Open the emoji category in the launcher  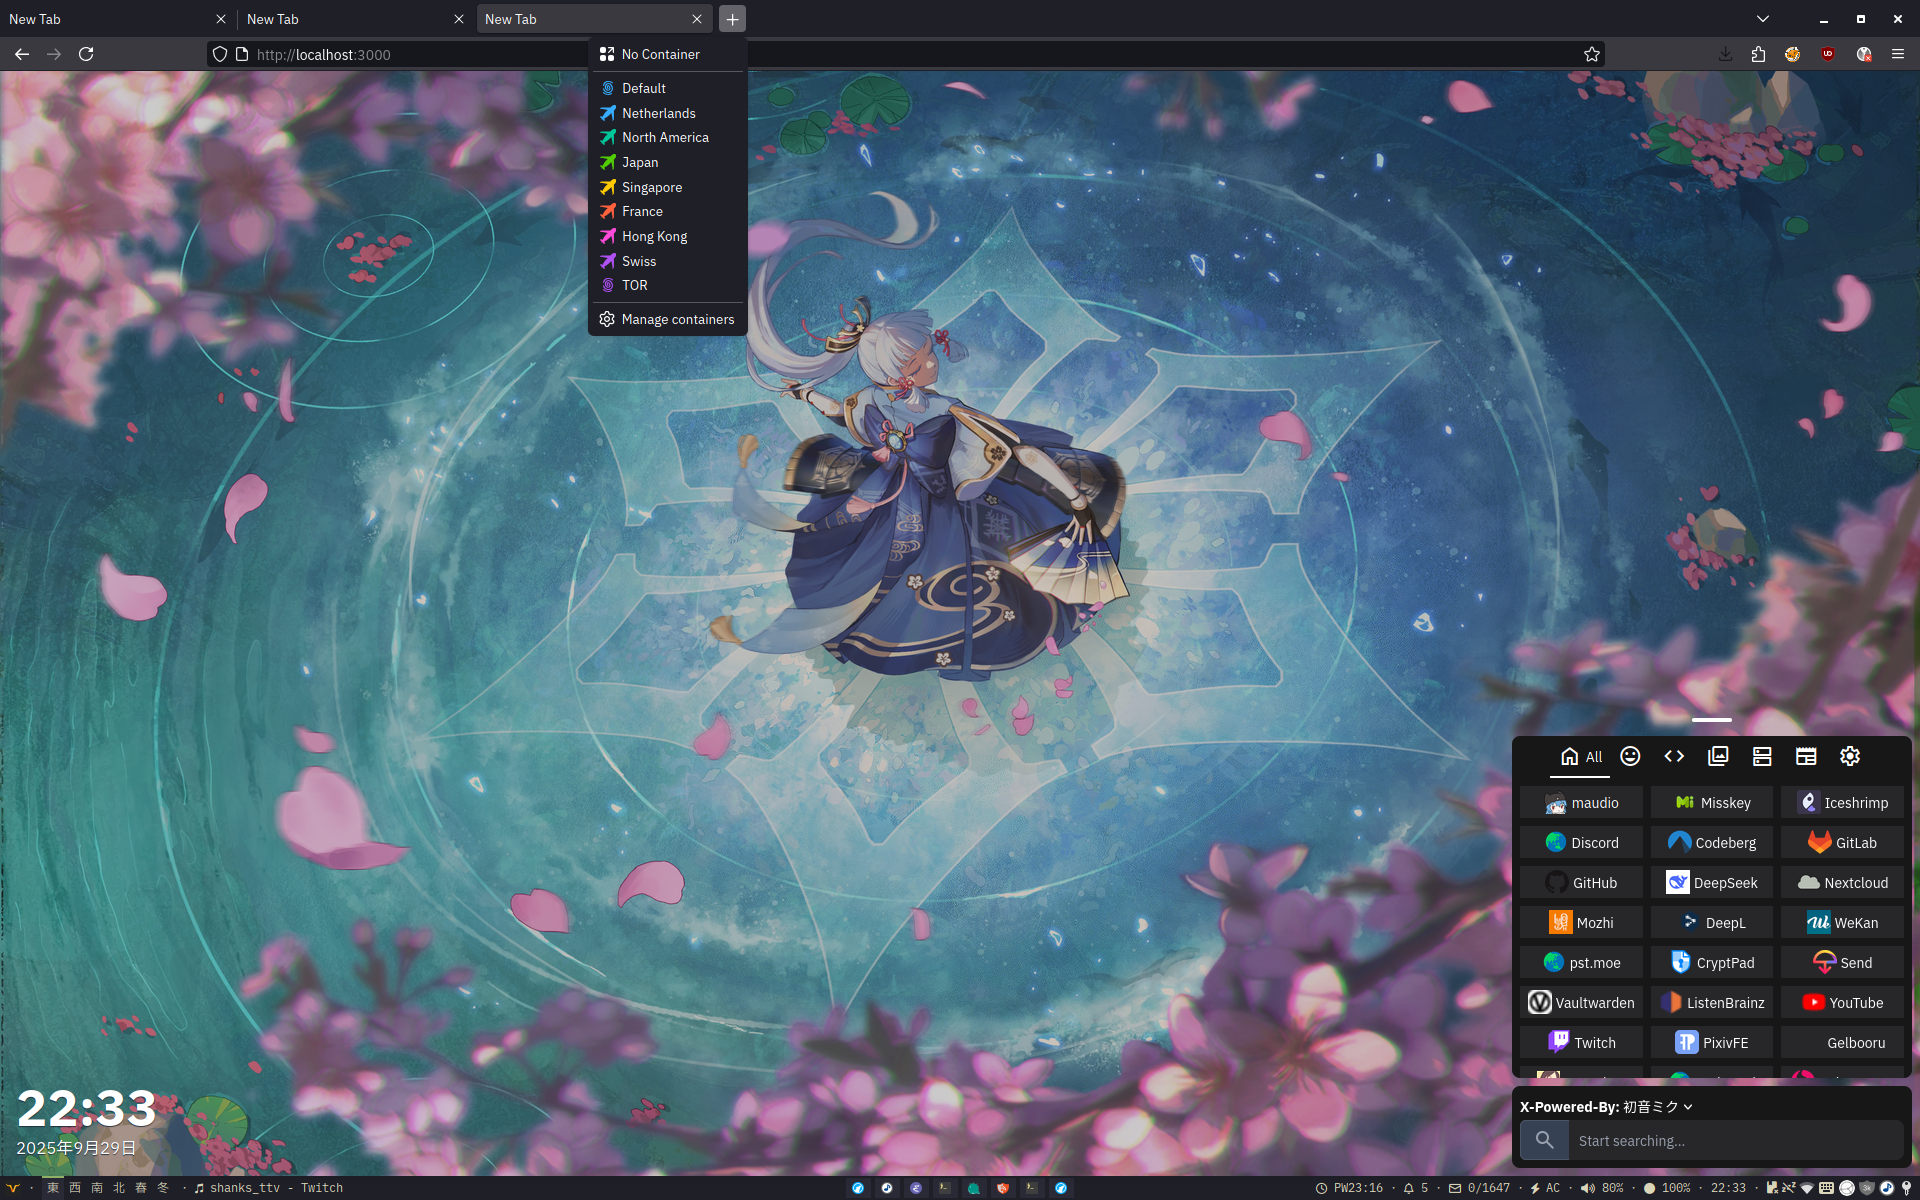tap(1630, 756)
